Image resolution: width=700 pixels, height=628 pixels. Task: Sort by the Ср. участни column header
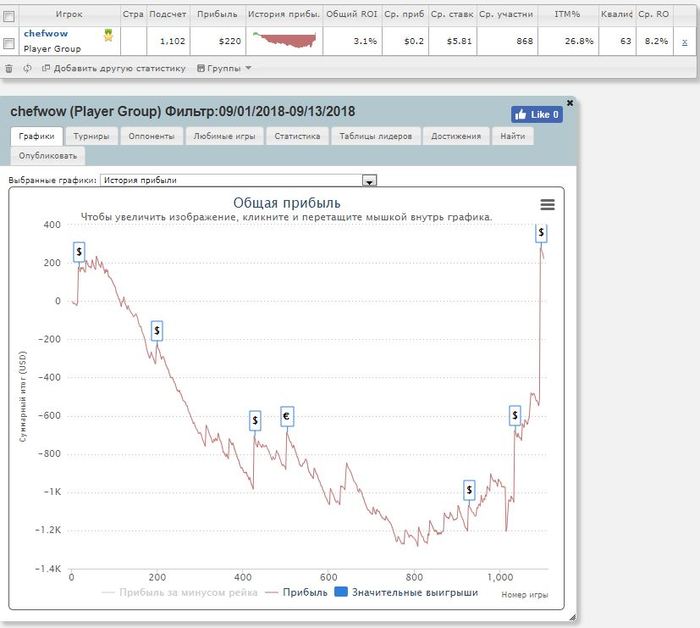point(506,14)
